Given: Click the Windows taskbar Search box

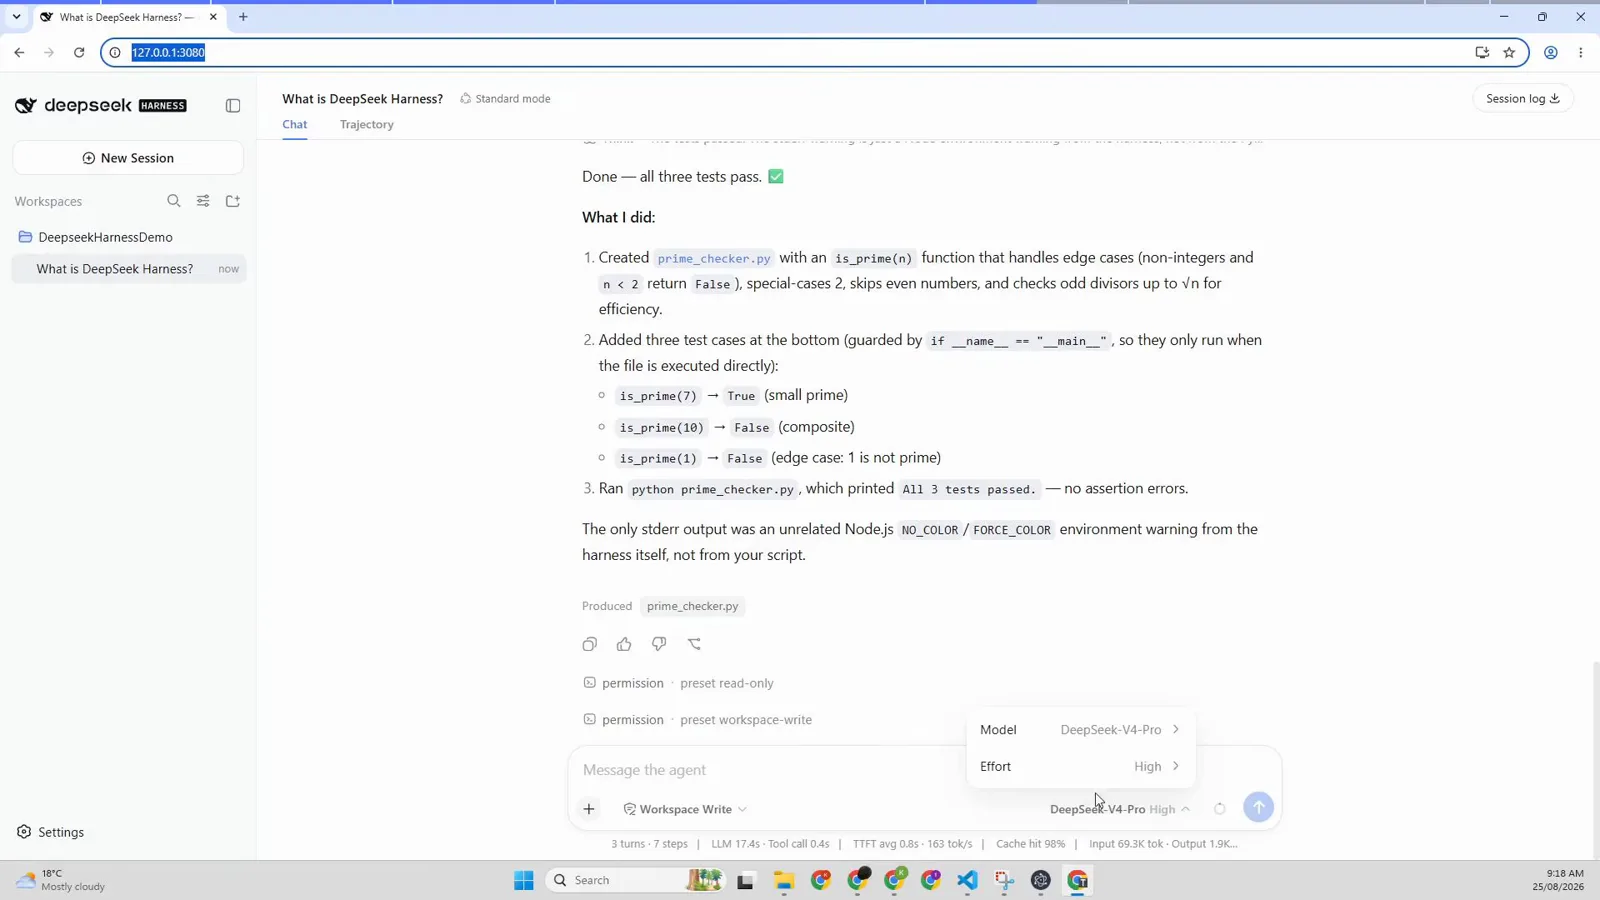Looking at the screenshot, I should [636, 880].
